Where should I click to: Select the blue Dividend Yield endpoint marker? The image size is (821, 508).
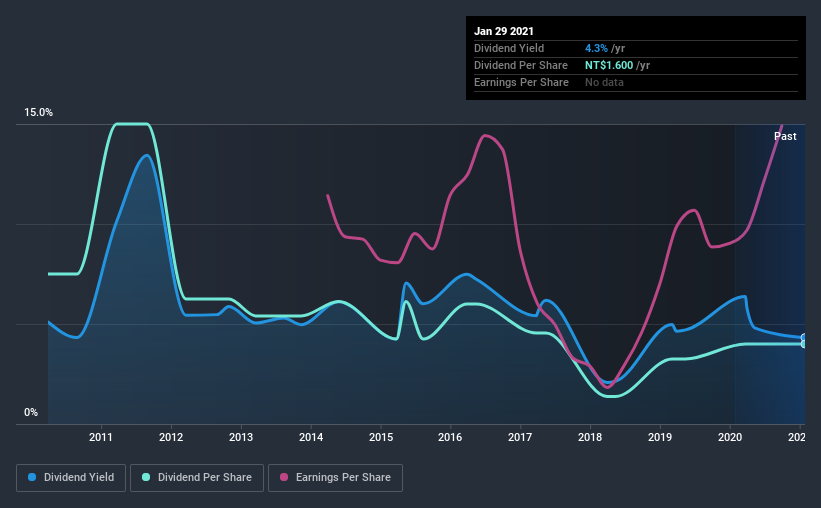point(803,338)
